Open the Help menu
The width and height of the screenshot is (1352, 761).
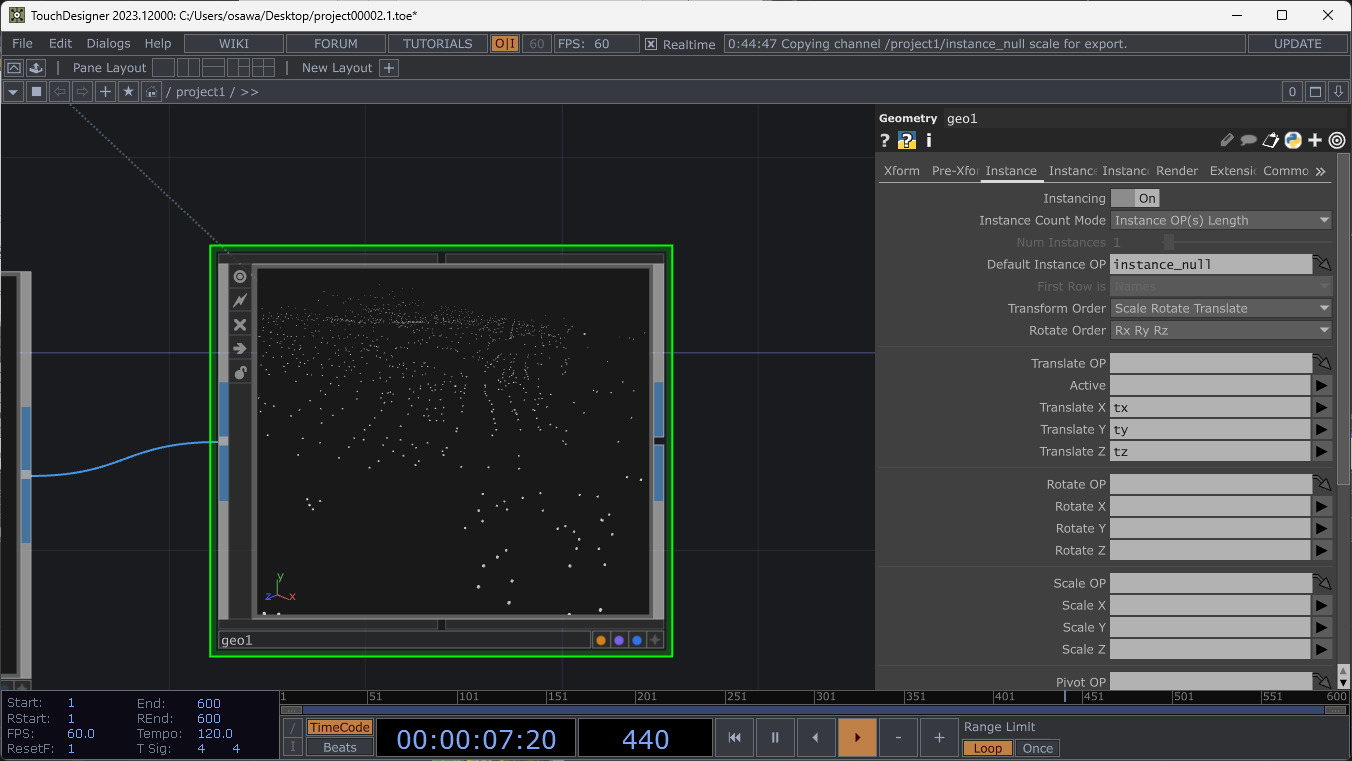tap(158, 44)
